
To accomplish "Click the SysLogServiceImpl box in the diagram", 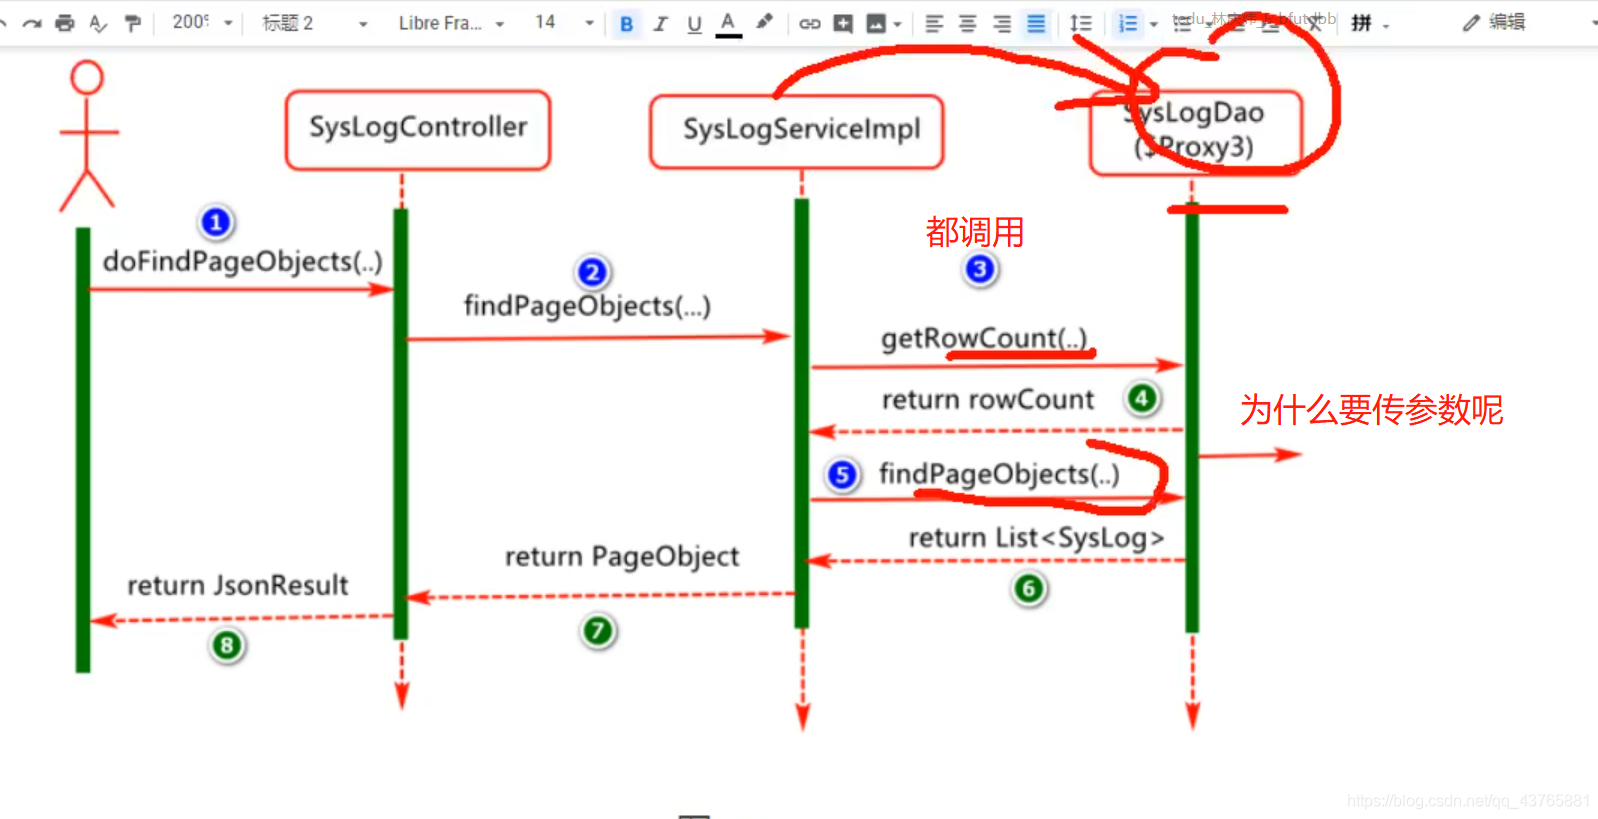I will point(797,132).
